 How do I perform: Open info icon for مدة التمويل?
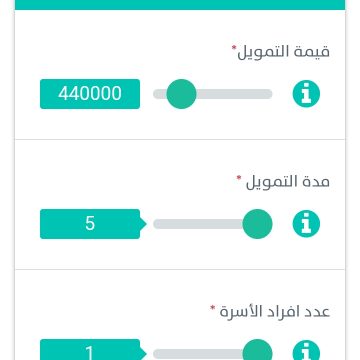click(x=306, y=224)
